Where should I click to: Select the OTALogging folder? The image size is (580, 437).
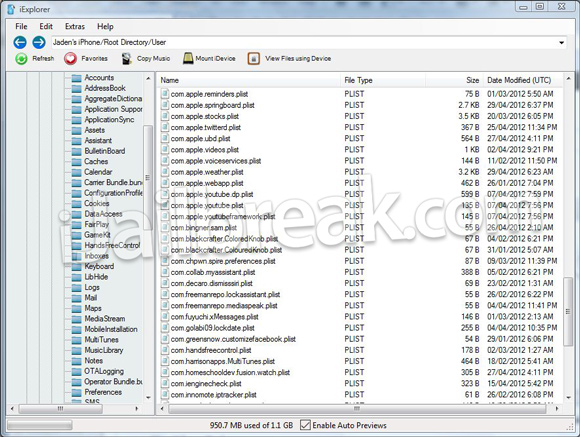click(104, 371)
